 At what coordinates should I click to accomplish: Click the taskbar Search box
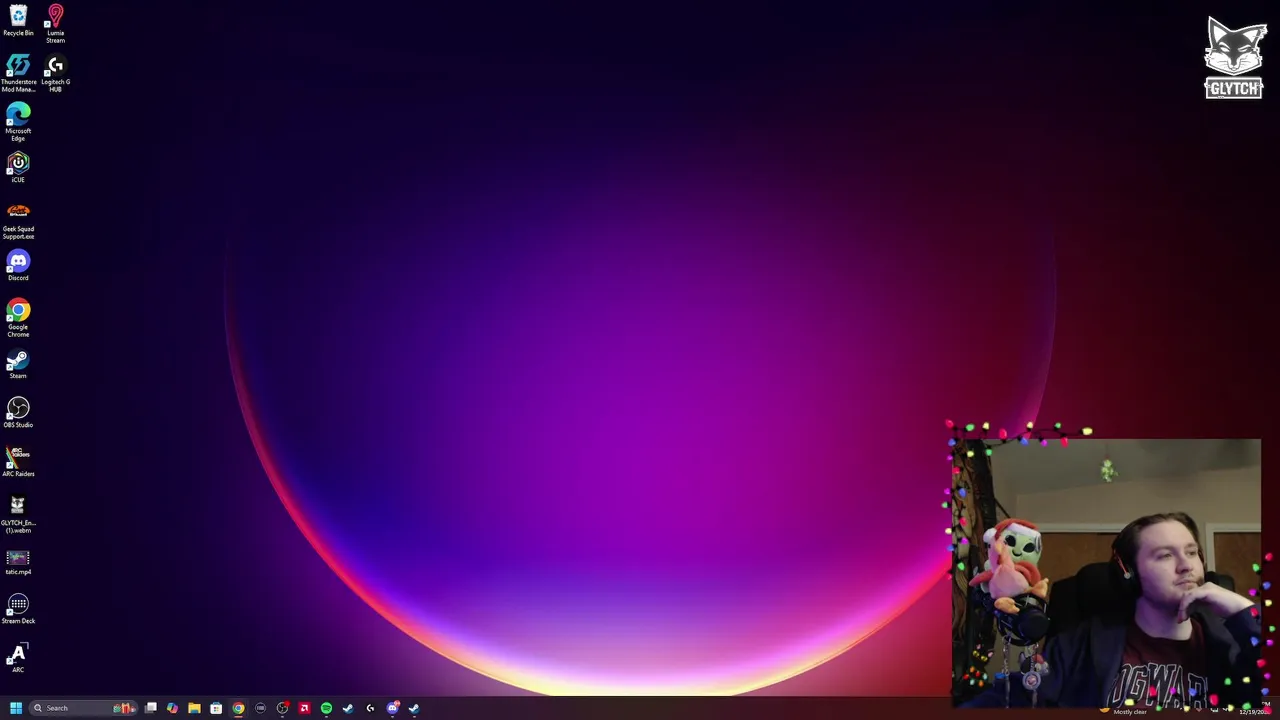[83, 708]
